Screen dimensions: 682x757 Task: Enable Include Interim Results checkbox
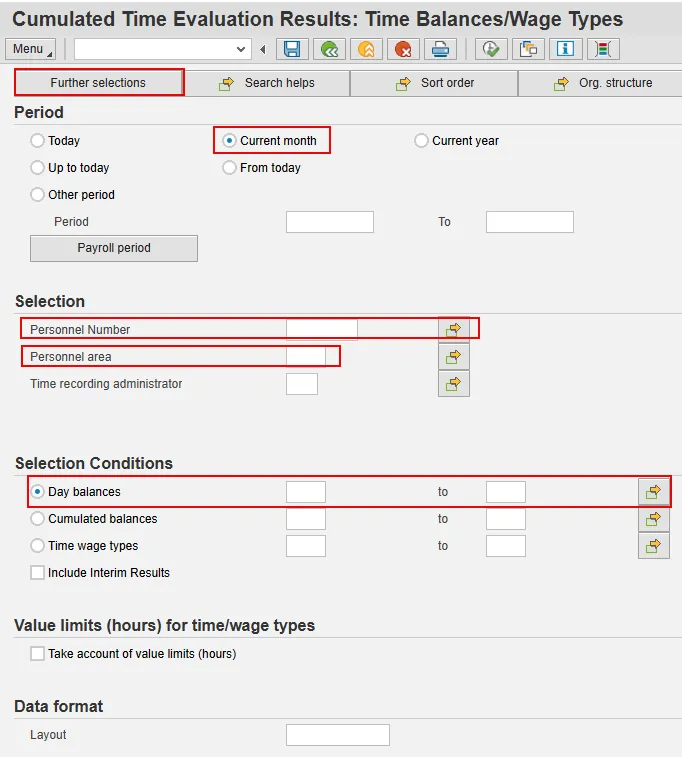[37, 573]
